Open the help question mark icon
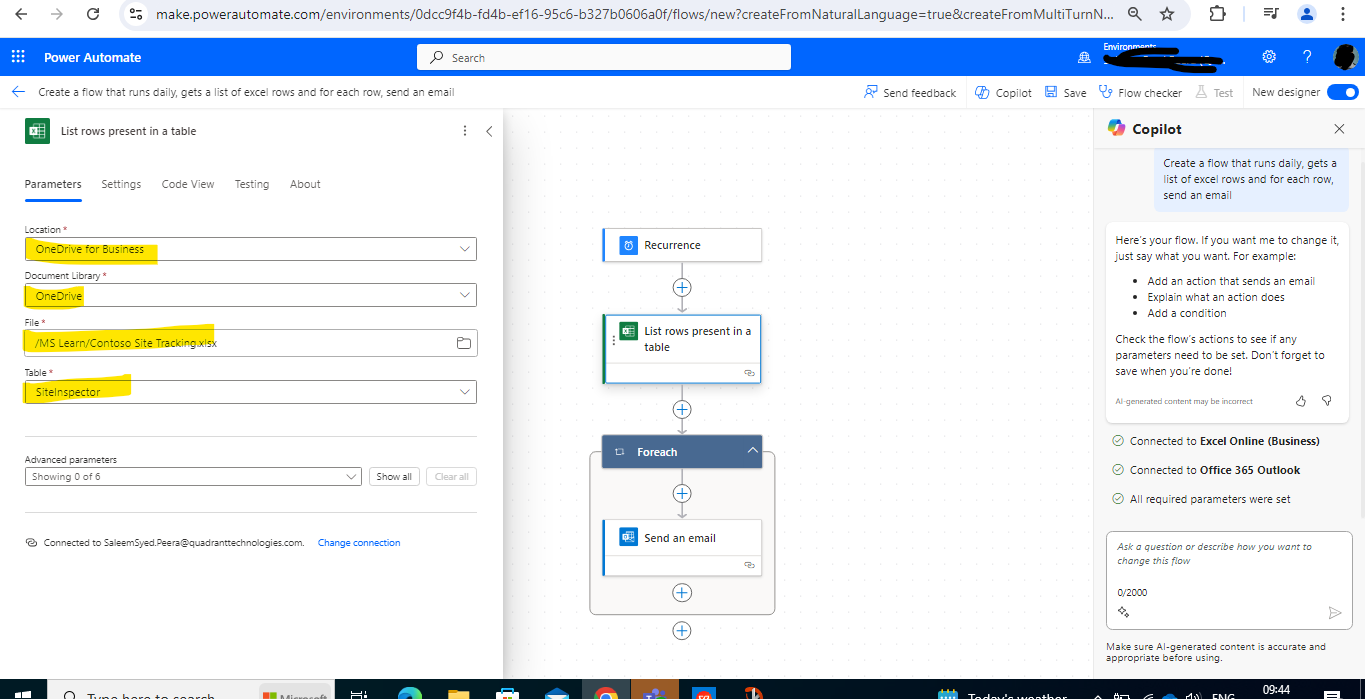 [1307, 57]
